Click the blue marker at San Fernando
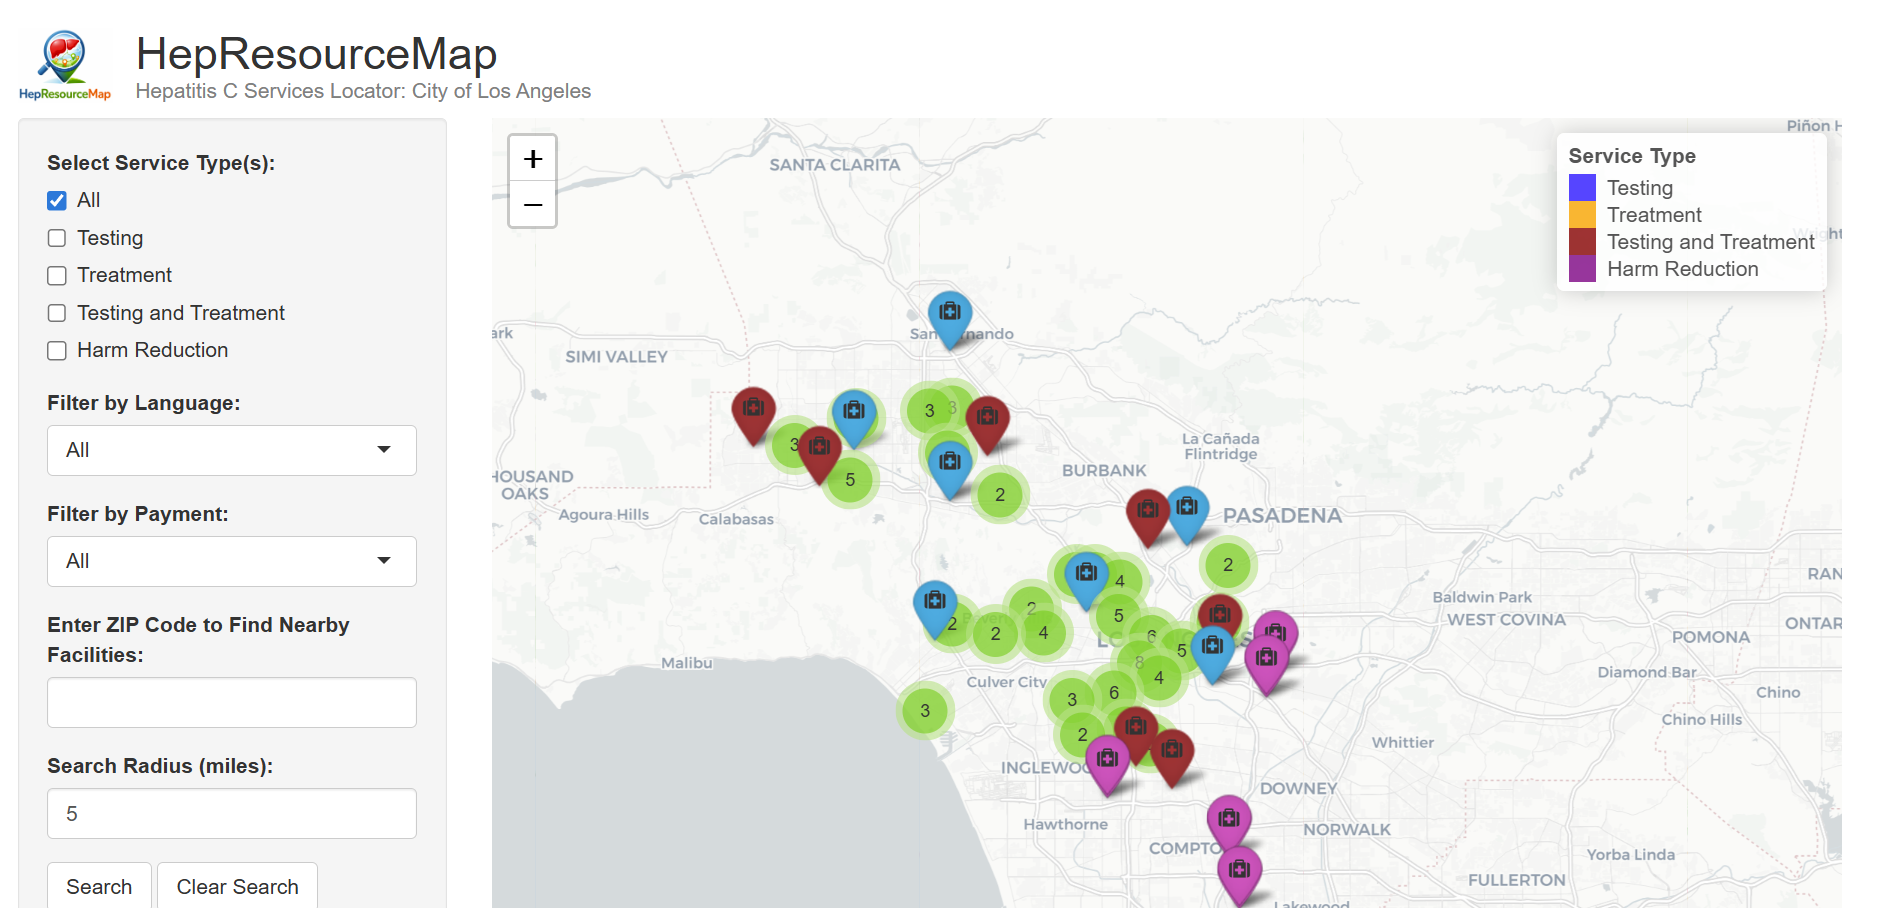This screenshot has height=908, width=1878. [x=949, y=314]
